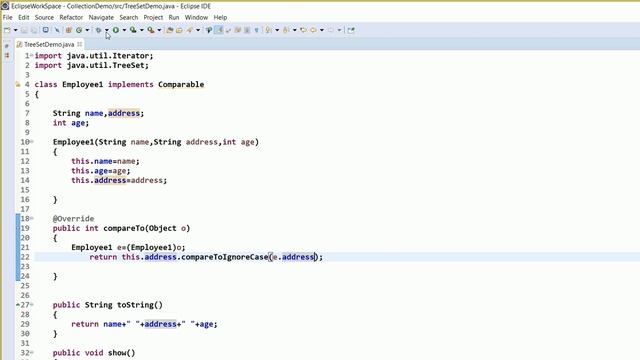Open the File menu
This screenshot has width=640, height=360.
click(7, 18)
